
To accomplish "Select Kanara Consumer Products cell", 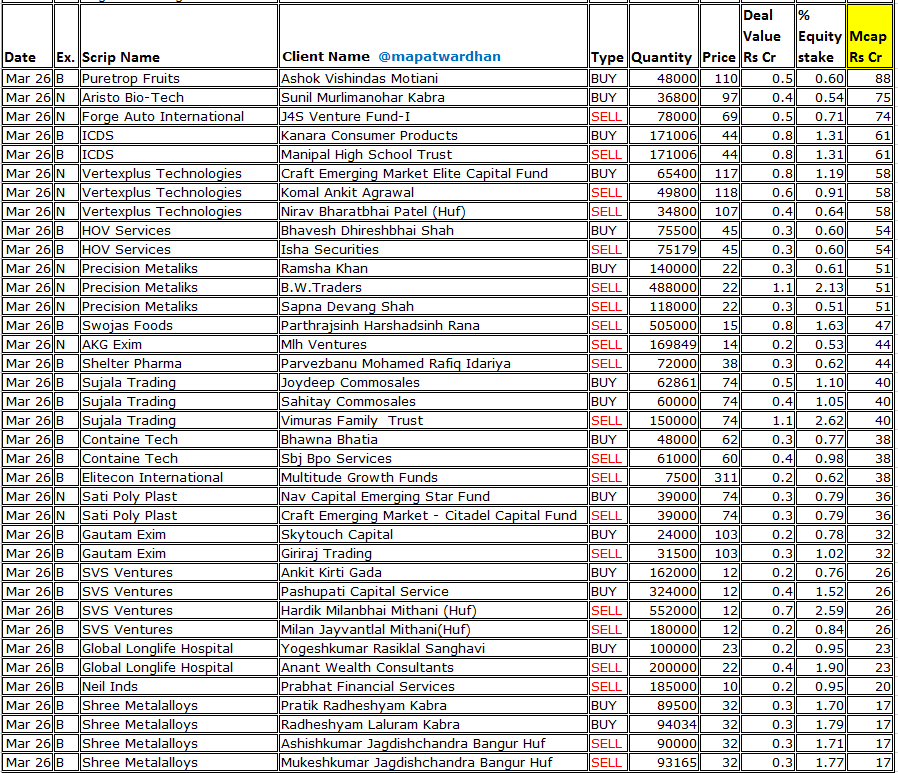I will click(x=433, y=135).
